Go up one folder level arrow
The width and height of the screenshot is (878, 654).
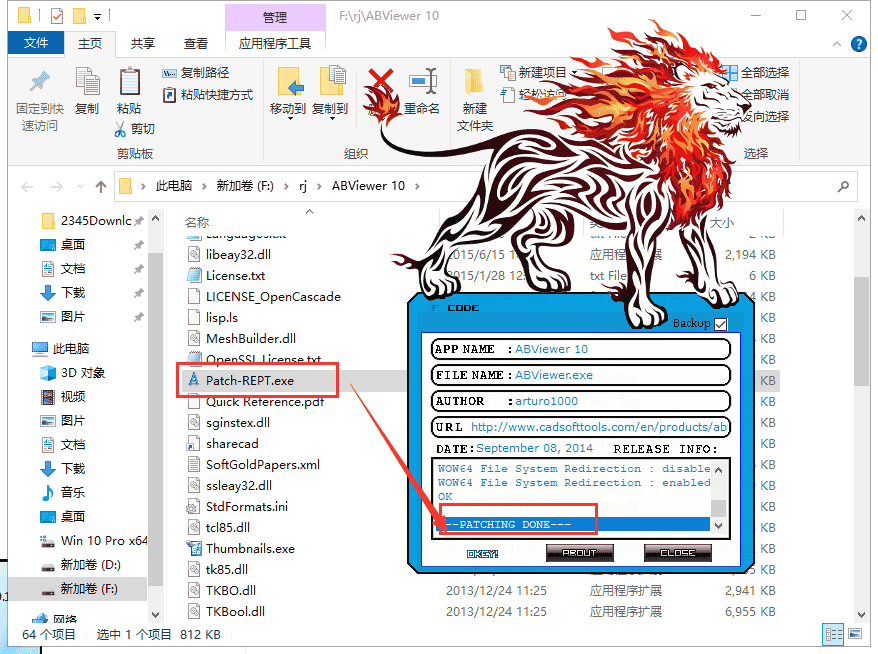click(x=101, y=186)
